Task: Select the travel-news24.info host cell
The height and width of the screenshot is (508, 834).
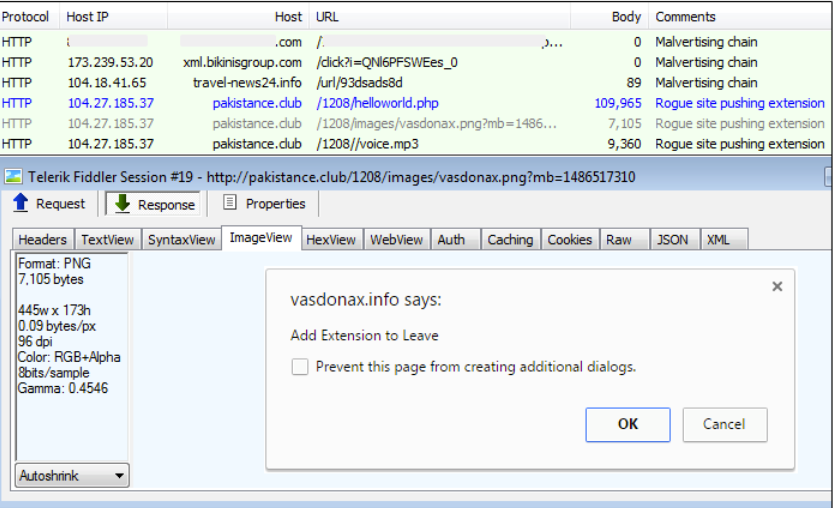Action: tap(247, 82)
